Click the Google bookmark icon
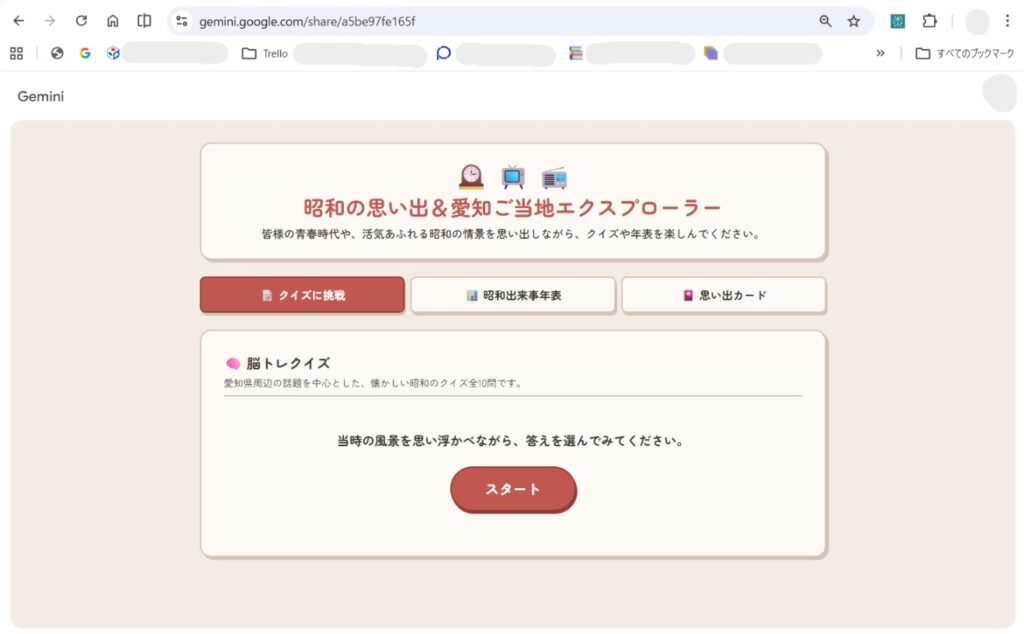1024x634 pixels. 85,54
